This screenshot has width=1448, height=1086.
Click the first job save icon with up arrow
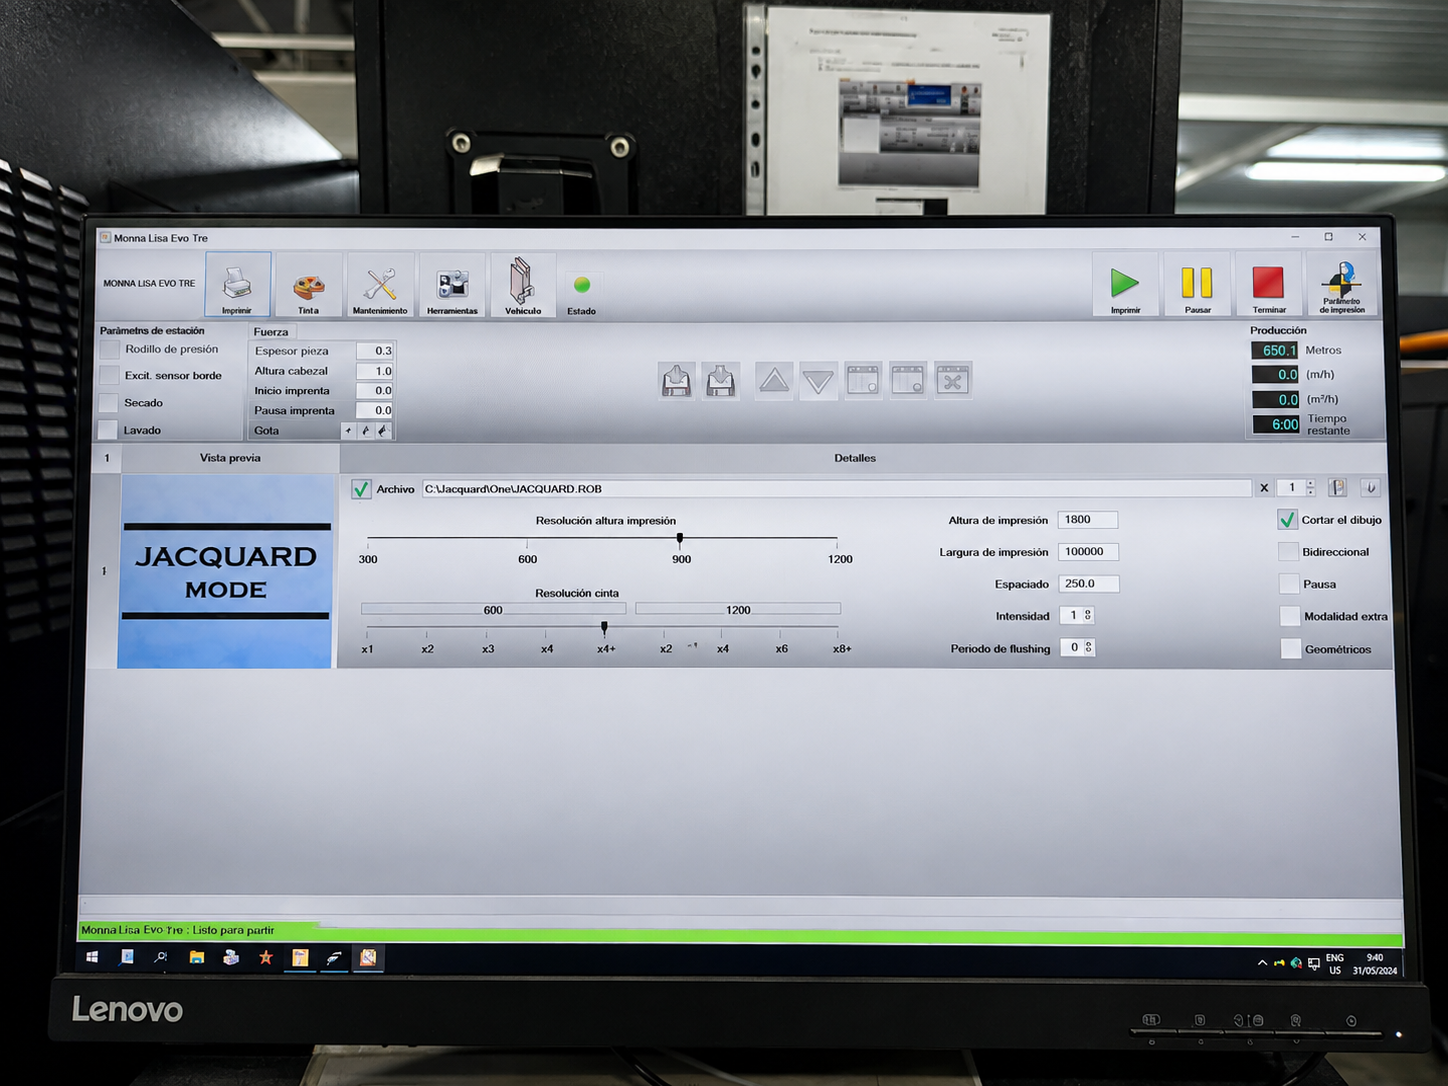677,380
